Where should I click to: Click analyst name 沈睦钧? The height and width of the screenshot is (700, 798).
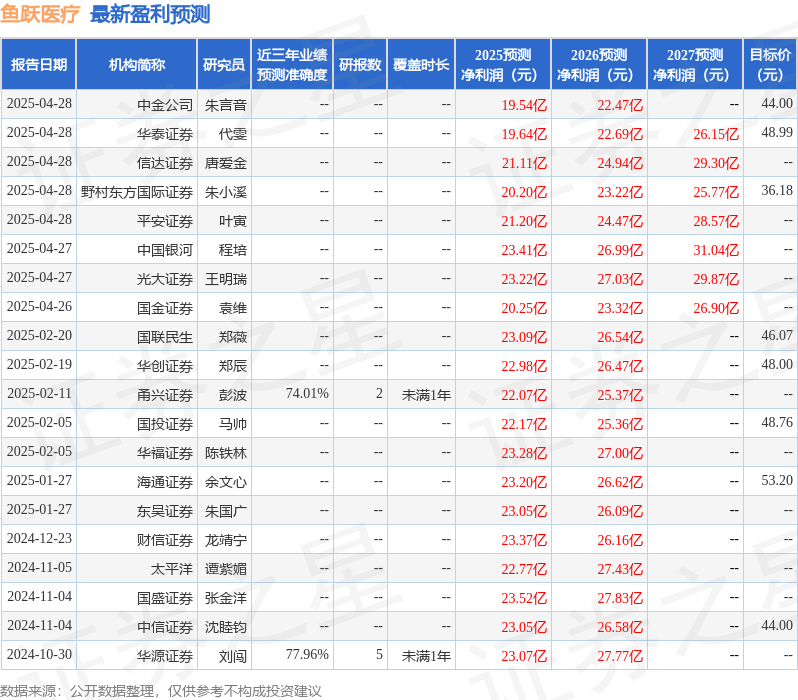(x=225, y=627)
